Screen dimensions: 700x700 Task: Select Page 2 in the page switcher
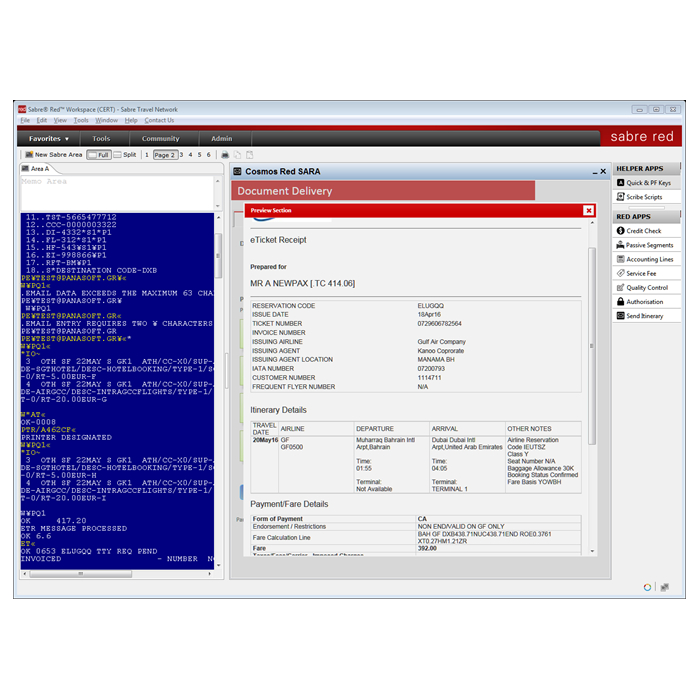(x=164, y=155)
